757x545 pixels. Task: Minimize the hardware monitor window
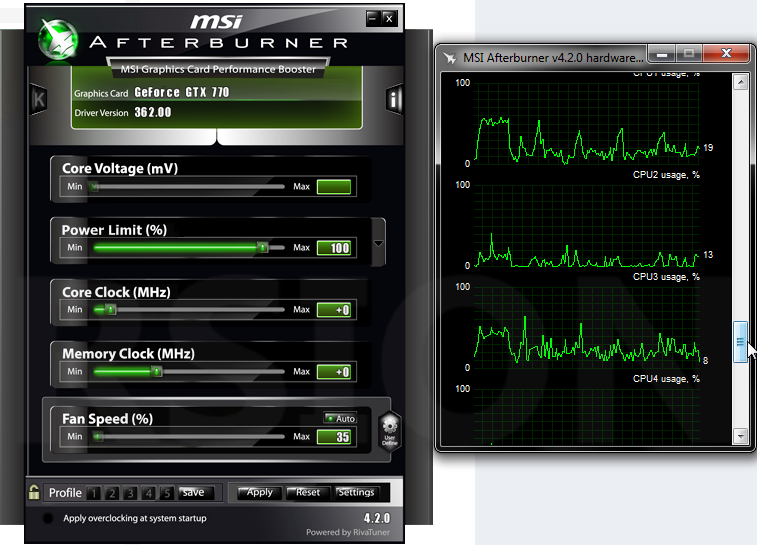(x=661, y=54)
